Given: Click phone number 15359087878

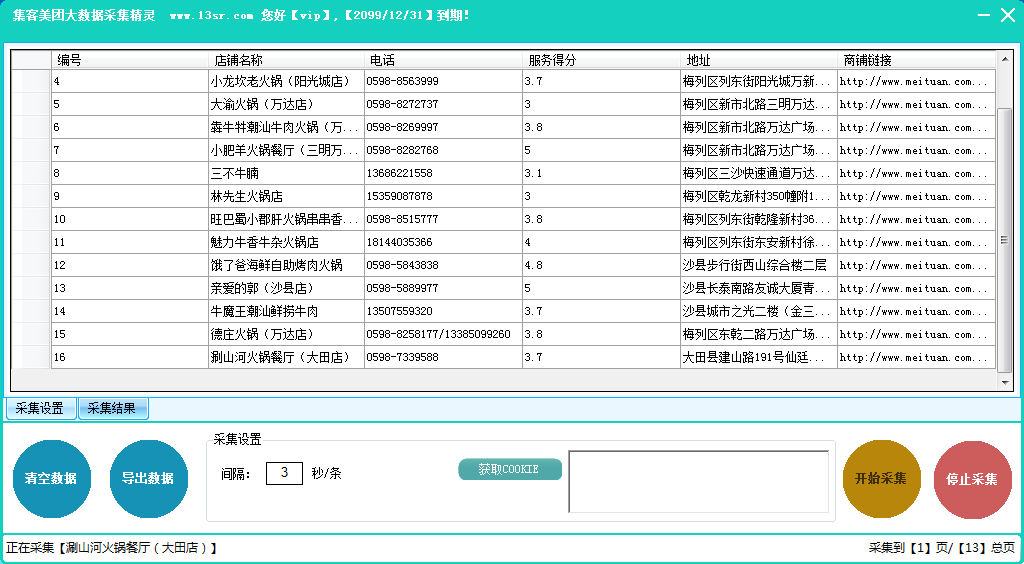Looking at the screenshot, I should click(399, 196).
